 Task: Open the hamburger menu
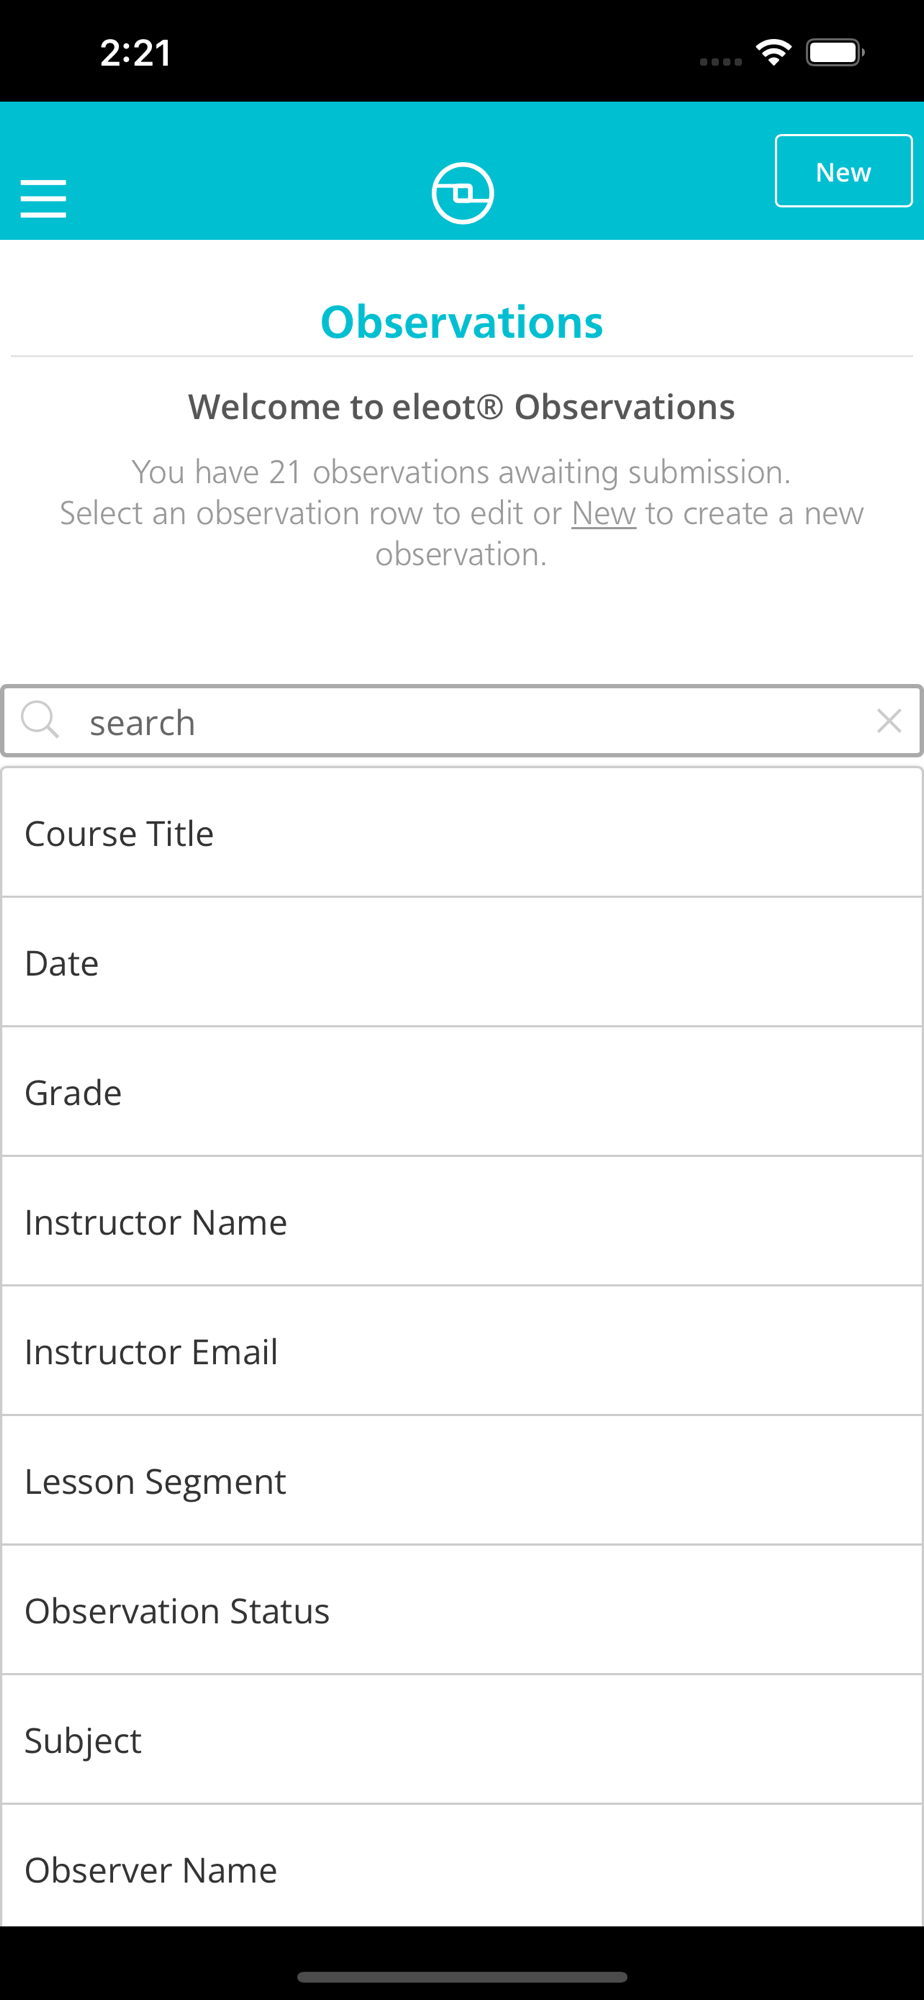43,198
